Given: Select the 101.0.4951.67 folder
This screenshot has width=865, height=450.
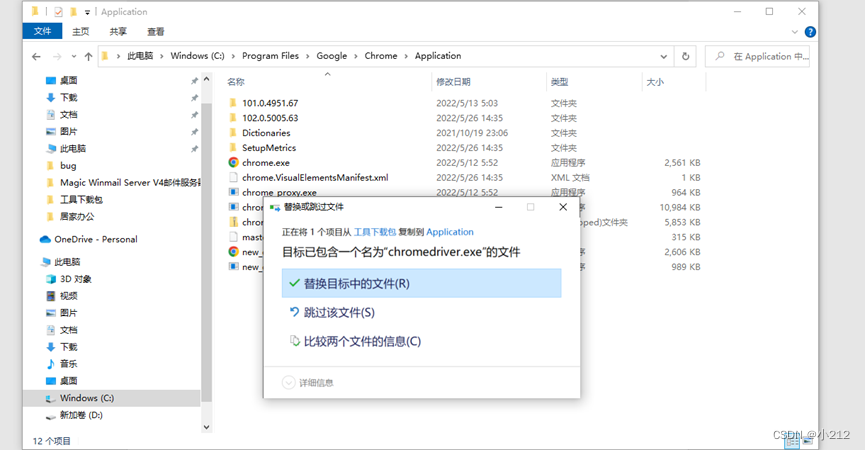Looking at the screenshot, I should pos(270,103).
